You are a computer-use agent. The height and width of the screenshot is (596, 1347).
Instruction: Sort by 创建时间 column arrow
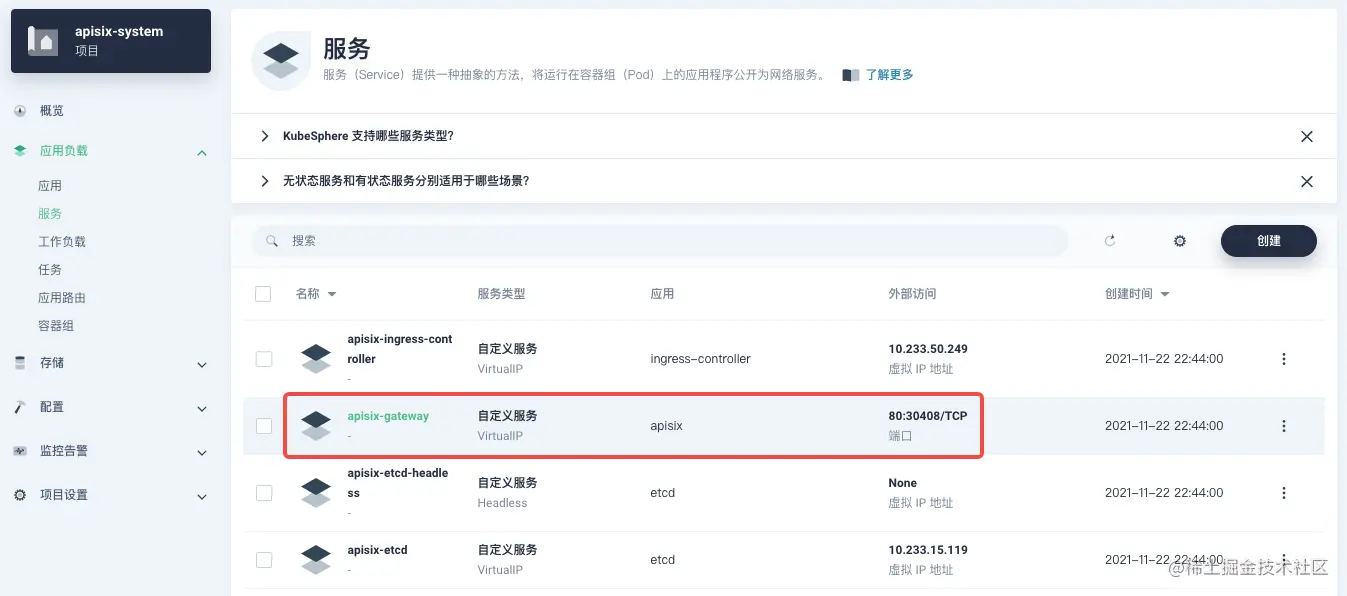coord(1165,295)
